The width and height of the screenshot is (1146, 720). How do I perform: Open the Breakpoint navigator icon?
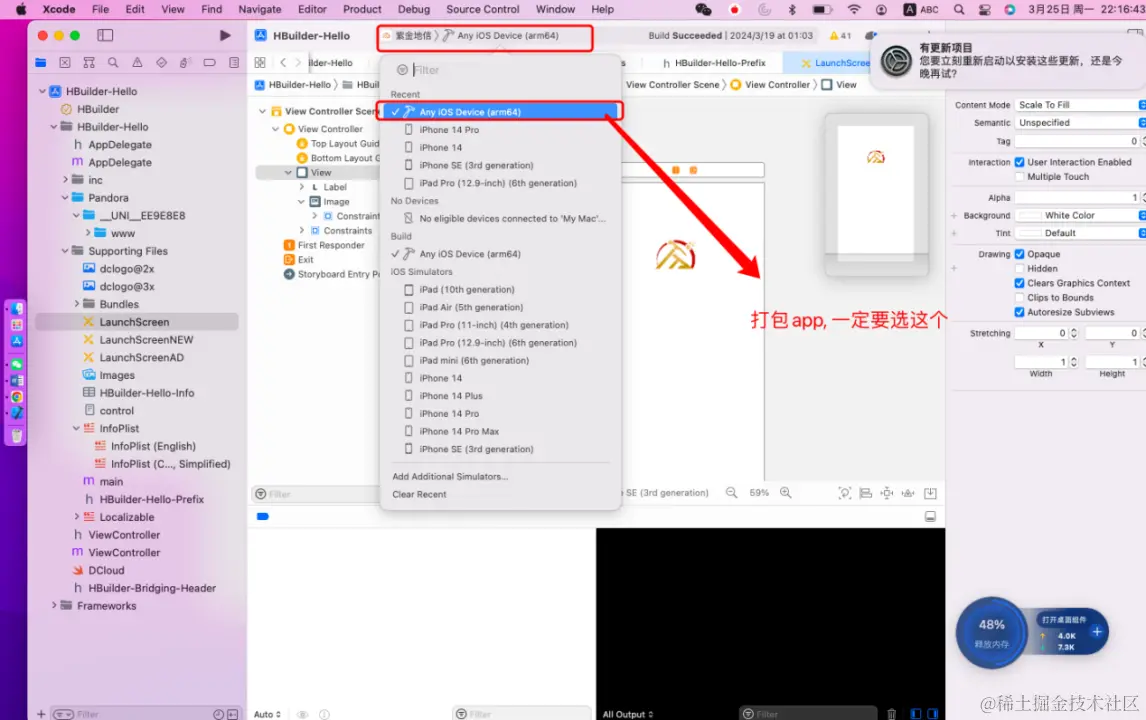[x=210, y=63]
